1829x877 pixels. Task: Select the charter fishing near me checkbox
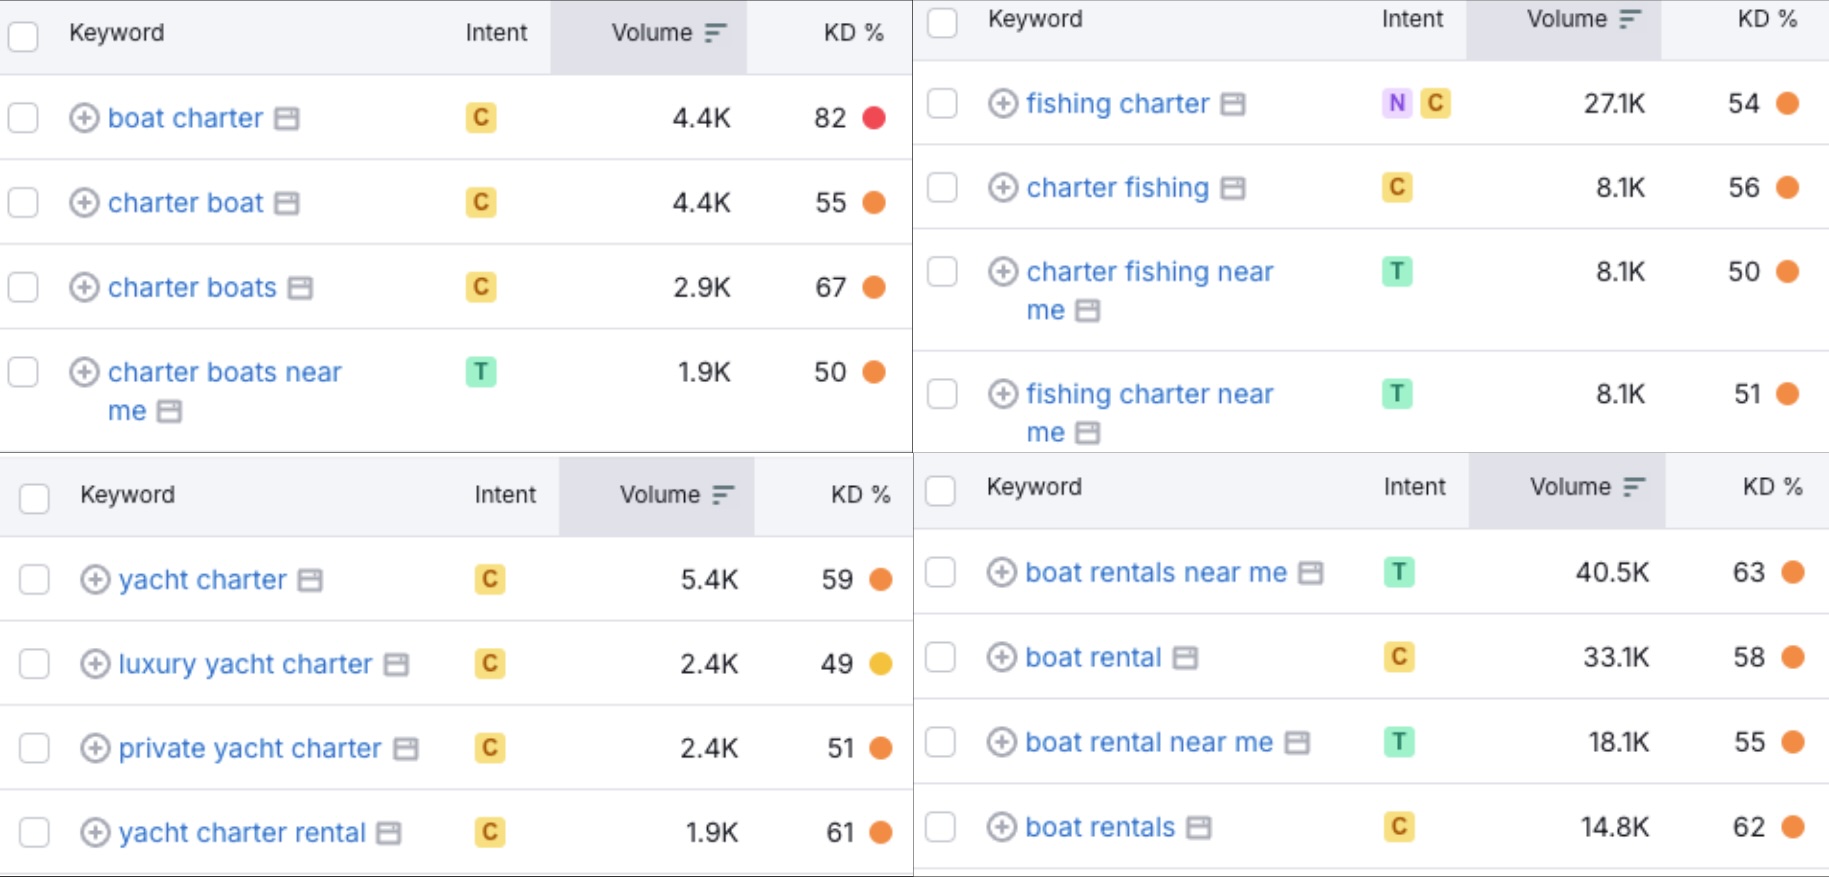pos(942,271)
